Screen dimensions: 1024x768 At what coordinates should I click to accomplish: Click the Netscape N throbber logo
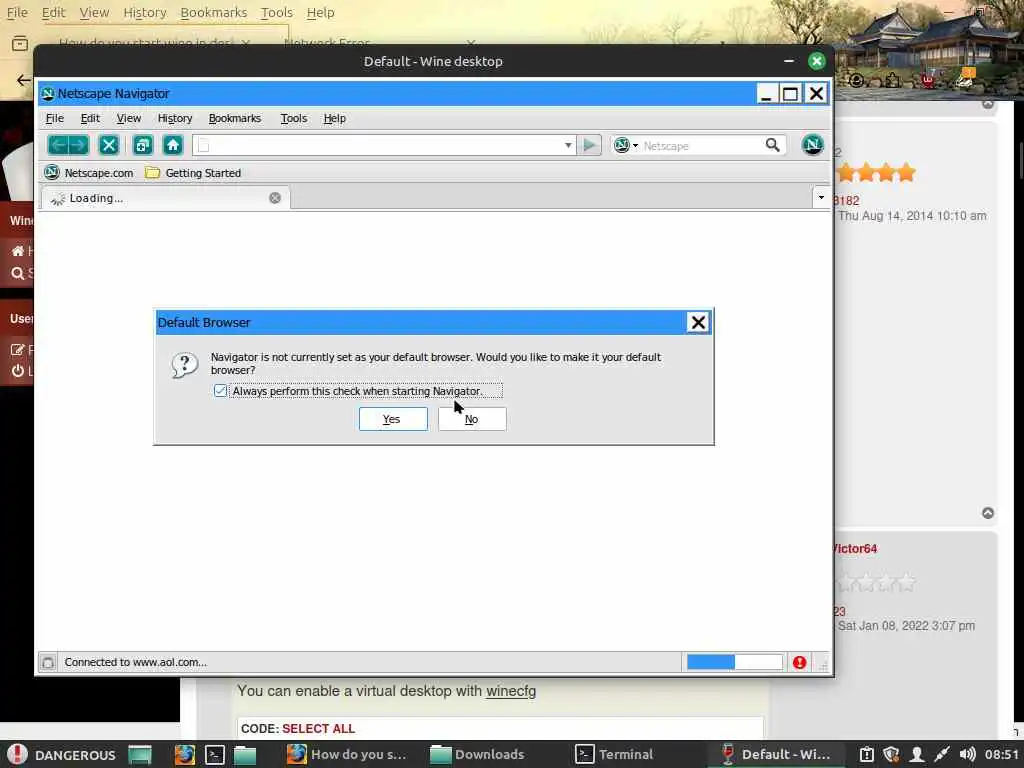coord(812,145)
